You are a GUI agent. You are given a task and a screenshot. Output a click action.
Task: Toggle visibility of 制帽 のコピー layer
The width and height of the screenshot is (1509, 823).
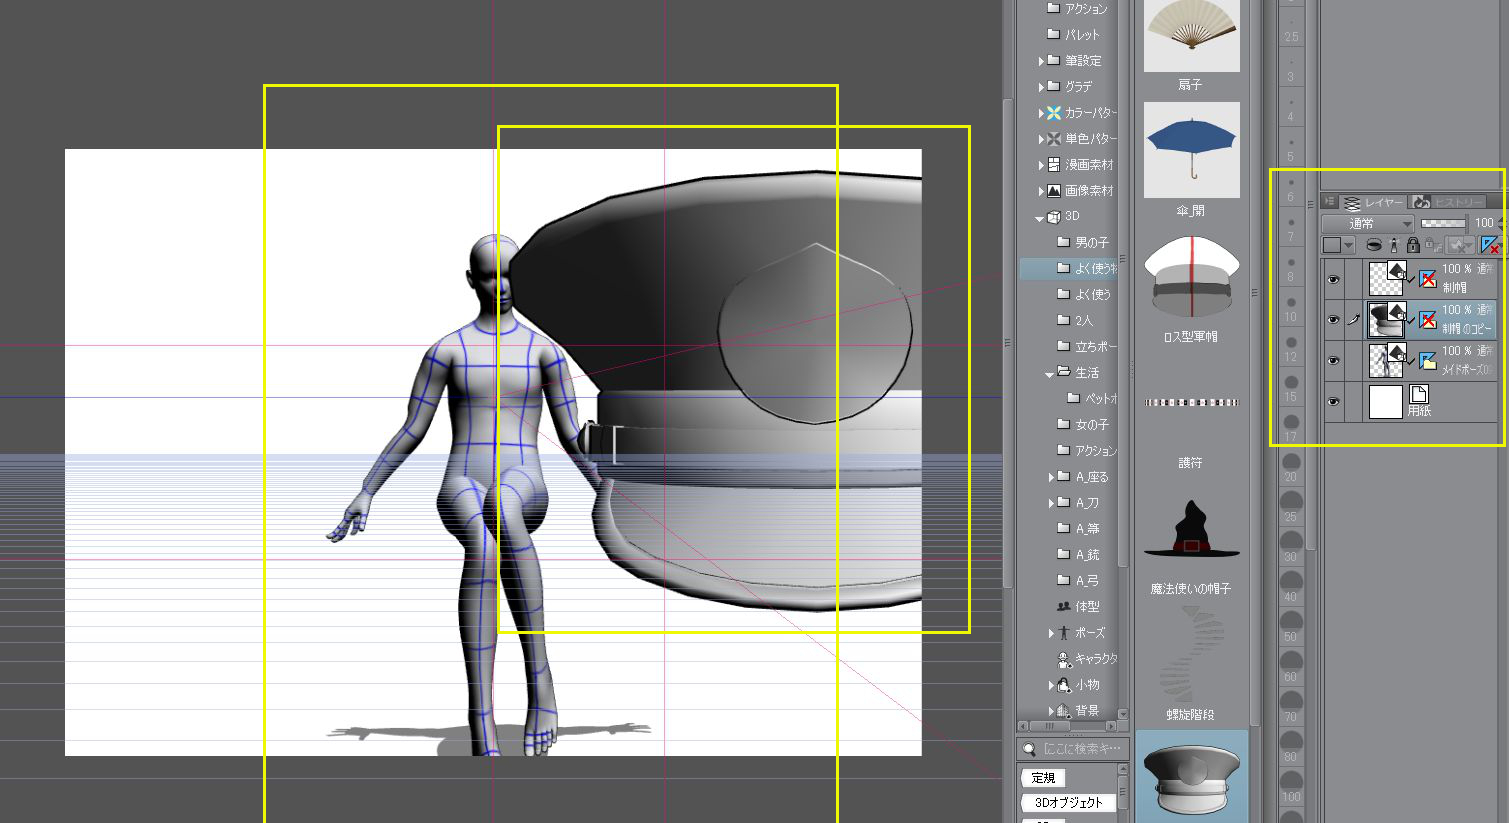[x=1333, y=320]
